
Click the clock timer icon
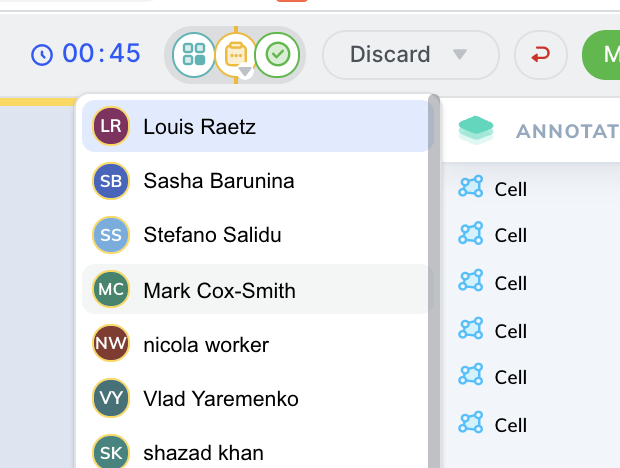pyautogui.click(x=42, y=55)
